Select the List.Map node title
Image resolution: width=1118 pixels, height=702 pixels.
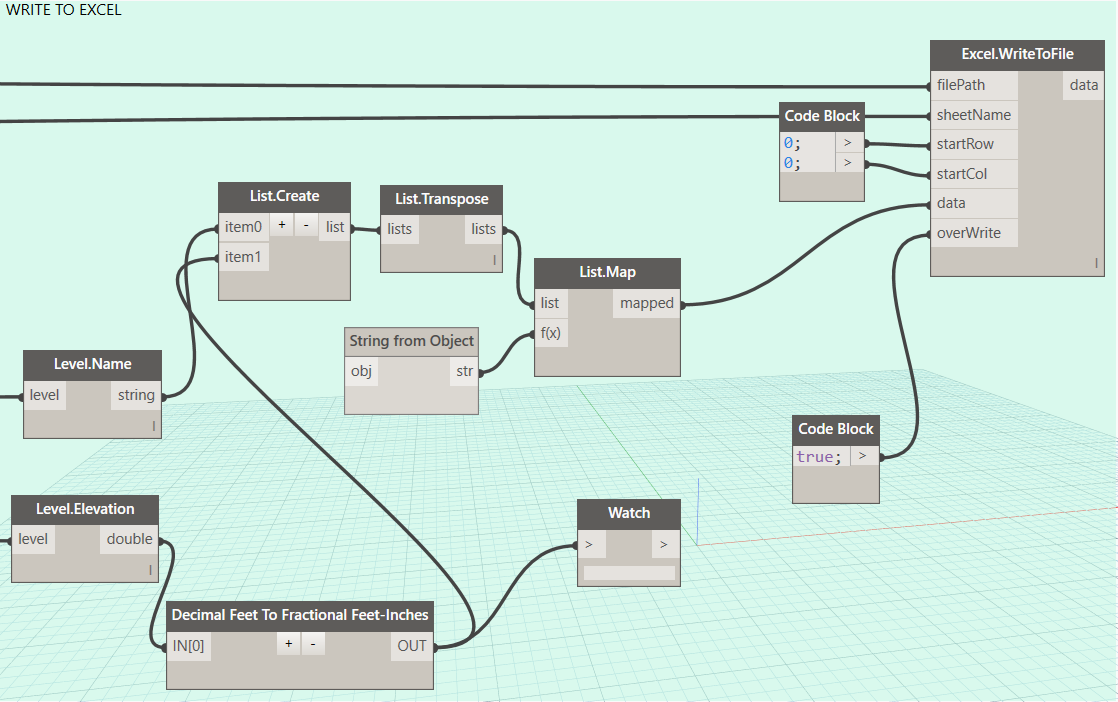pyautogui.click(x=607, y=272)
